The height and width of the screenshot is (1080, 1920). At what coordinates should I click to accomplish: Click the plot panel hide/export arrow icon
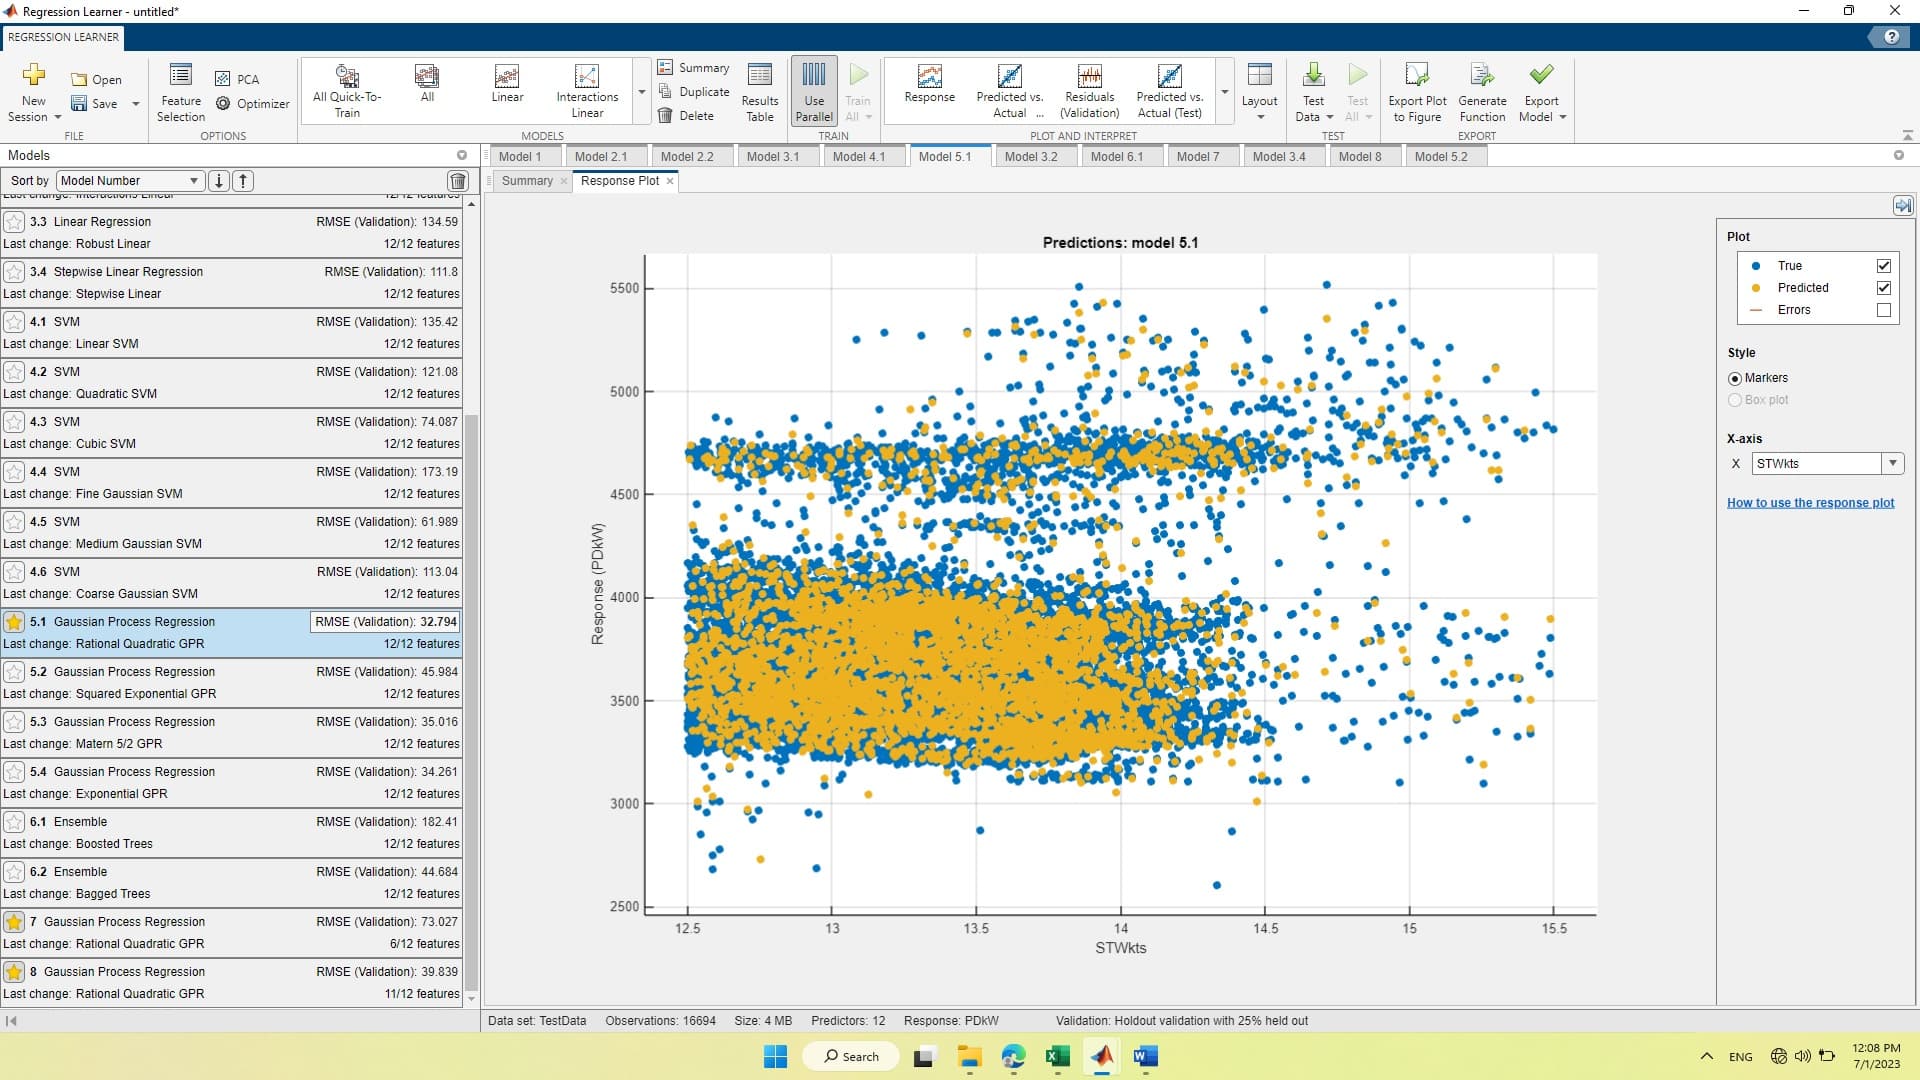(x=1903, y=205)
